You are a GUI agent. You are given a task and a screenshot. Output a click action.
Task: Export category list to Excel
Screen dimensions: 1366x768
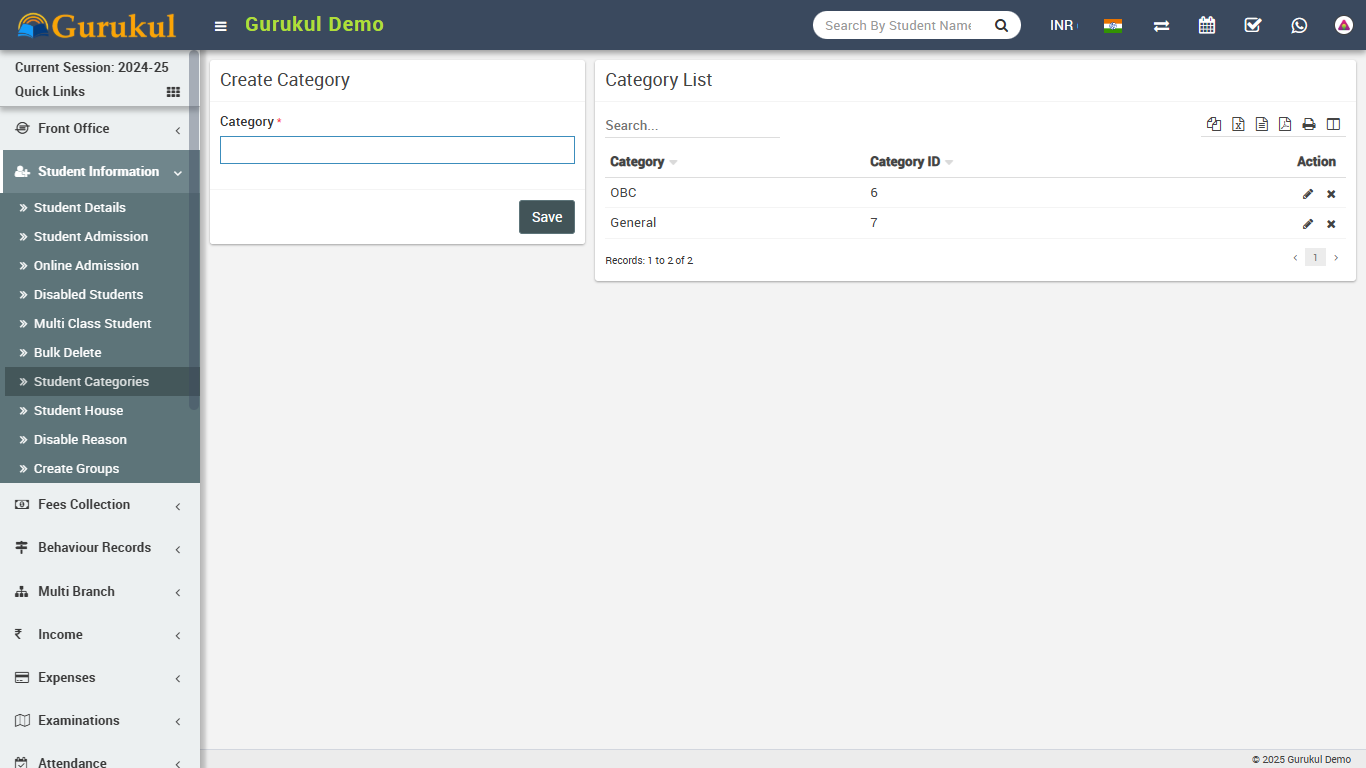pyautogui.click(x=1238, y=124)
